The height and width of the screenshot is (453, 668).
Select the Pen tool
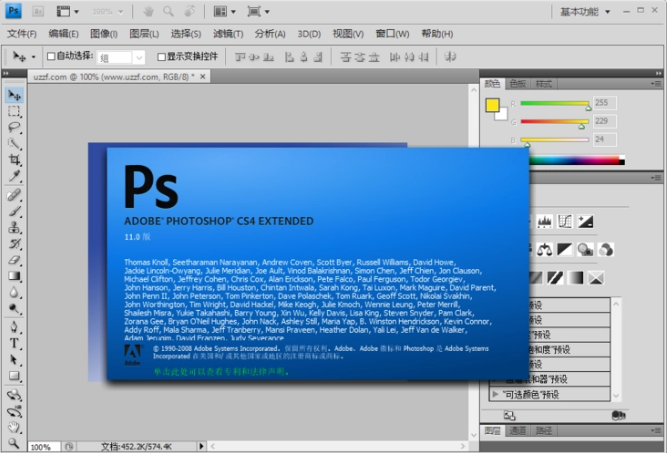[14, 327]
